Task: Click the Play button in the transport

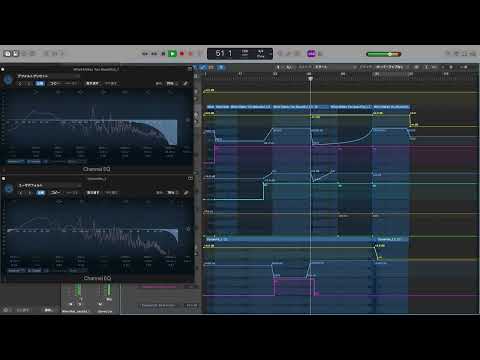Action: pos(172,54)
